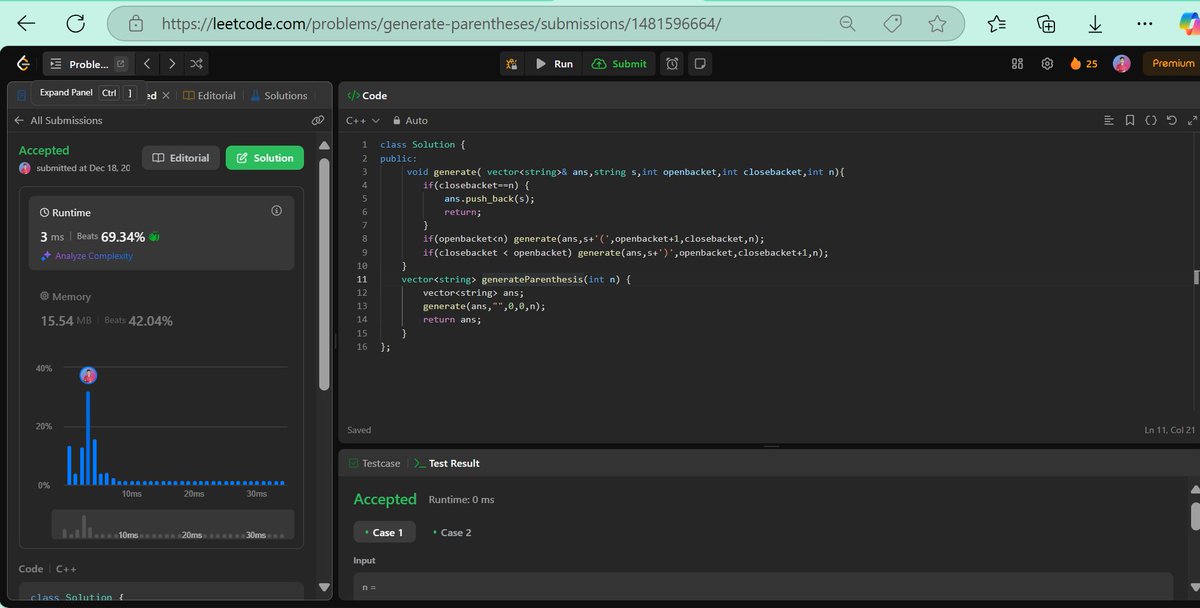The width and height of the screenshot is (1200, 608).
Task: Refresh the browser page
Action: point(75,23)
